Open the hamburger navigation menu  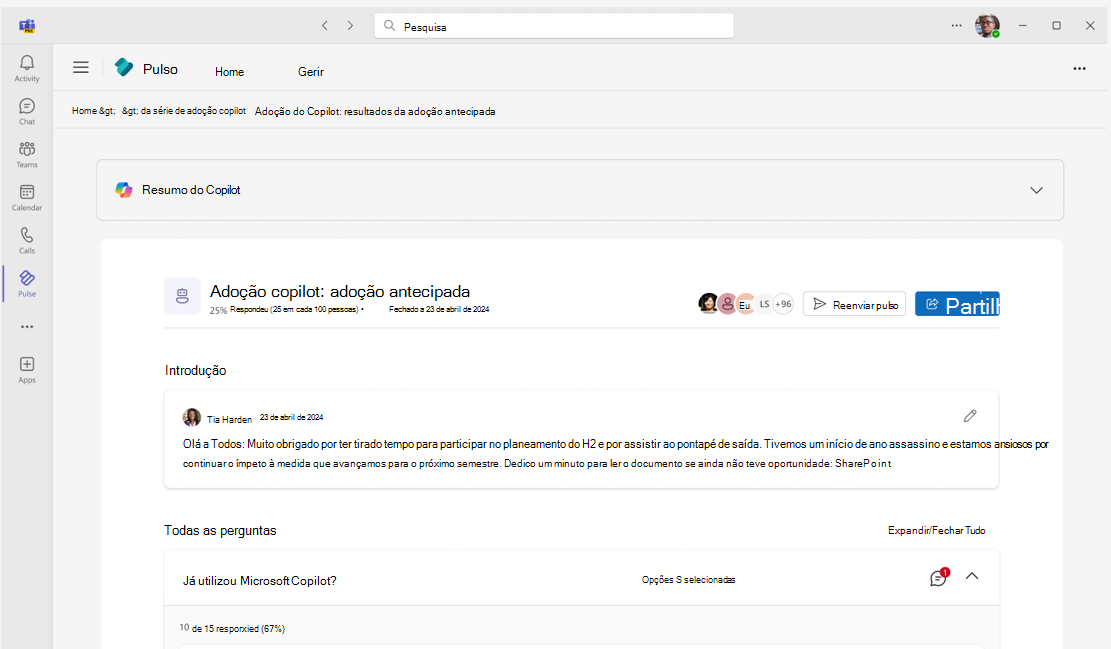coord(81,68)
